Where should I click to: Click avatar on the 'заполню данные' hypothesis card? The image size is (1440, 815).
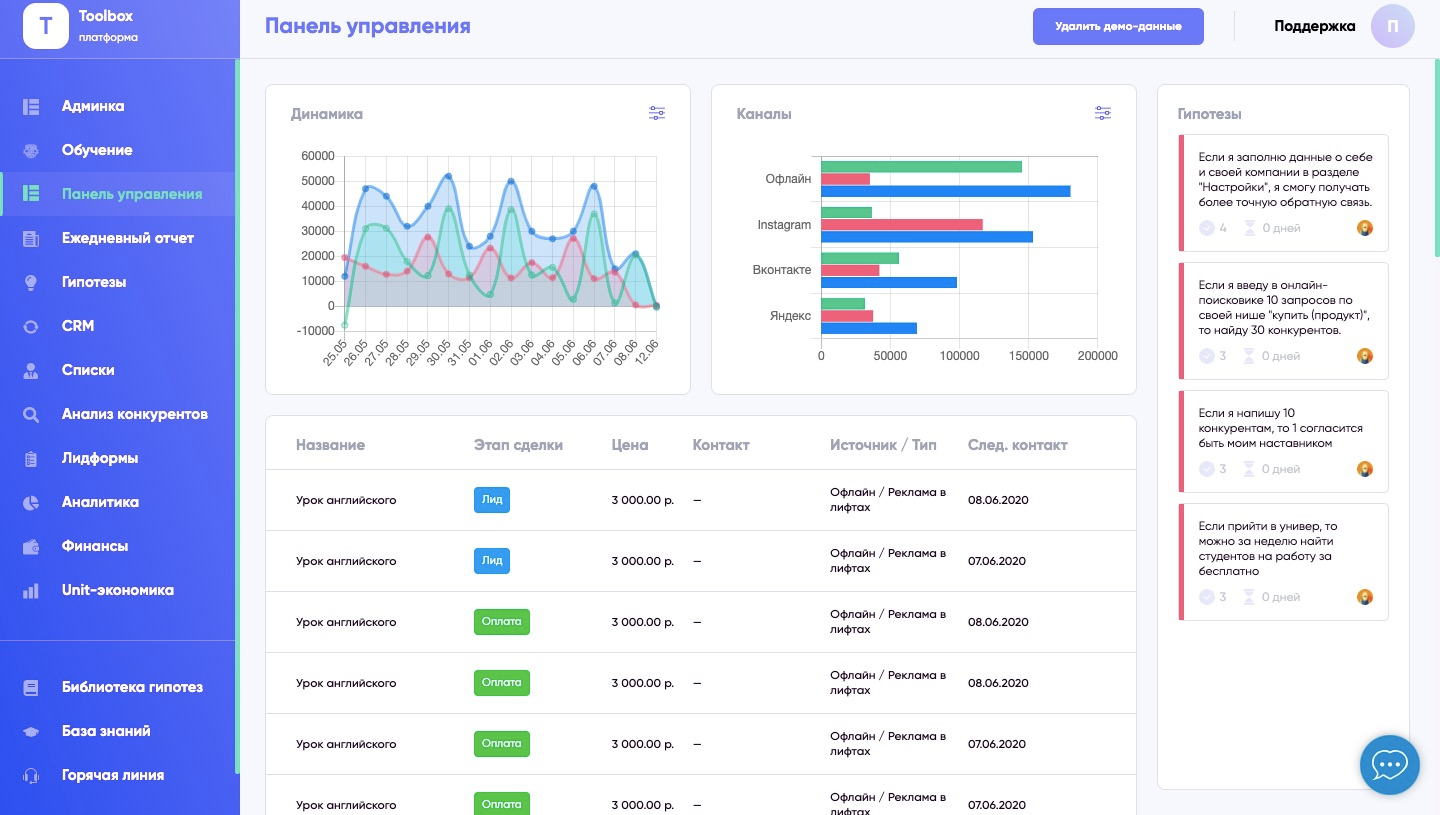point(1365,228)
